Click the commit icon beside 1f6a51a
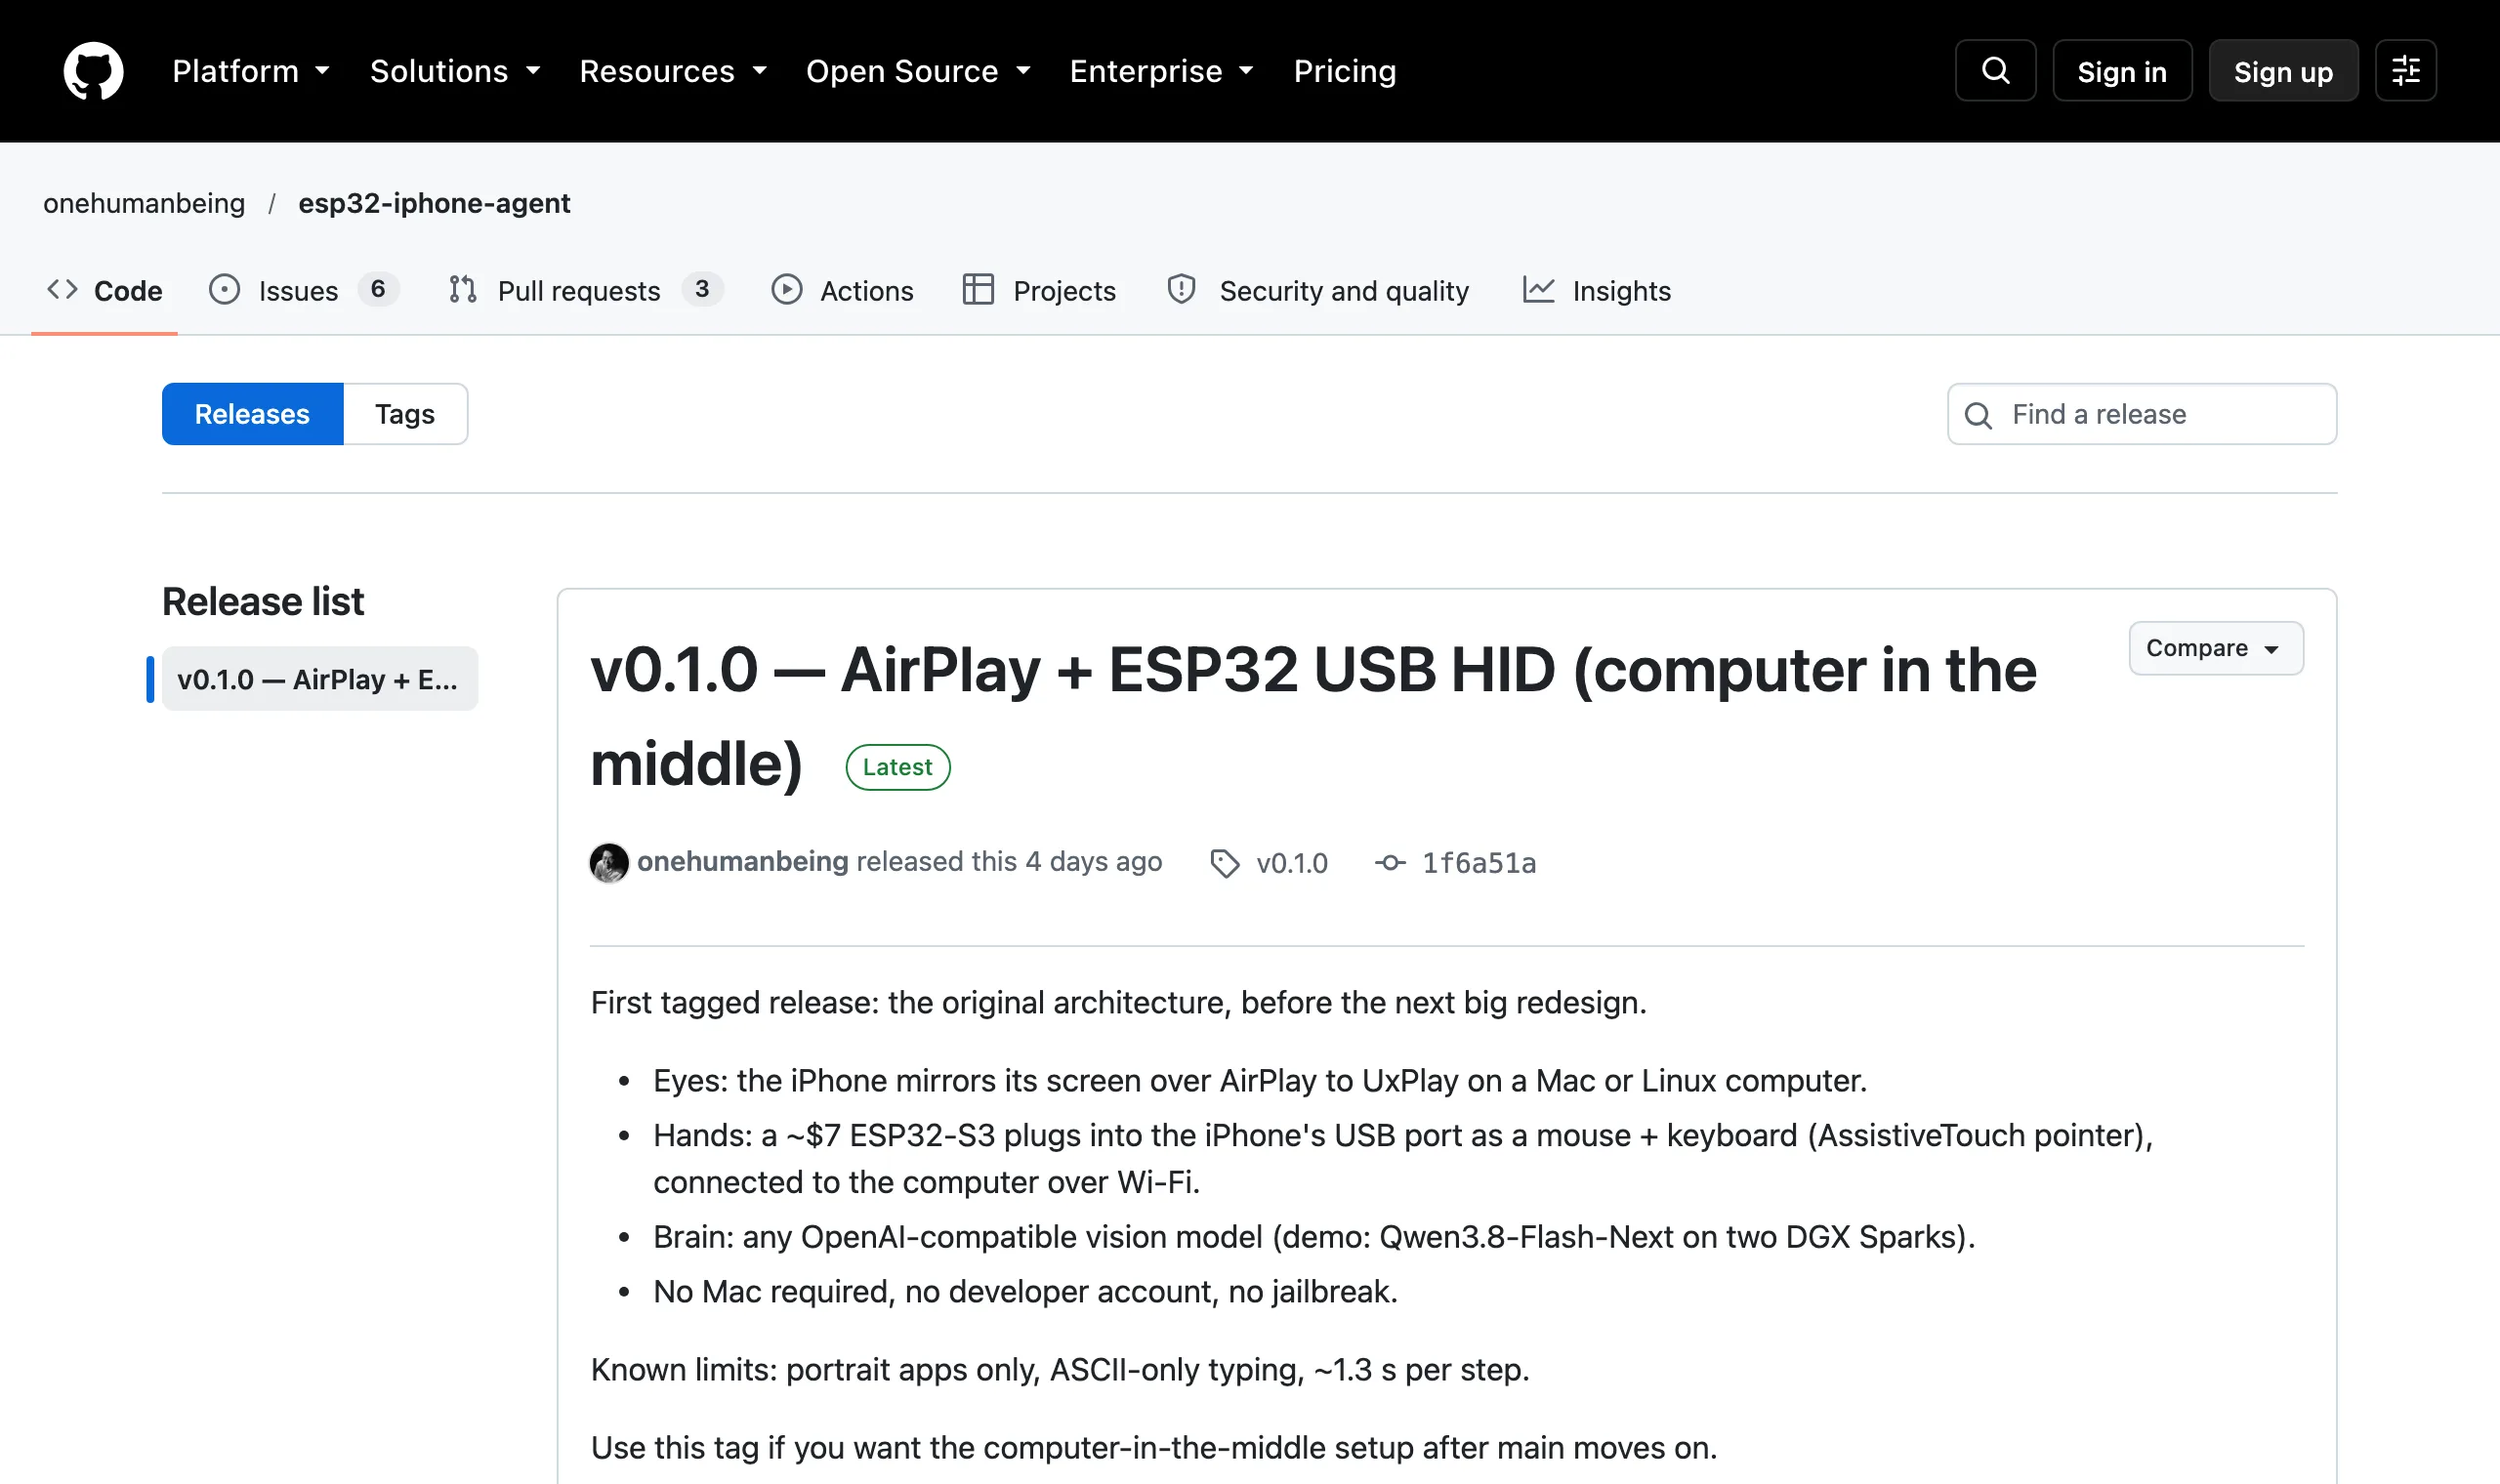Screen dimensions: 2500x1484 [1390, 863]
